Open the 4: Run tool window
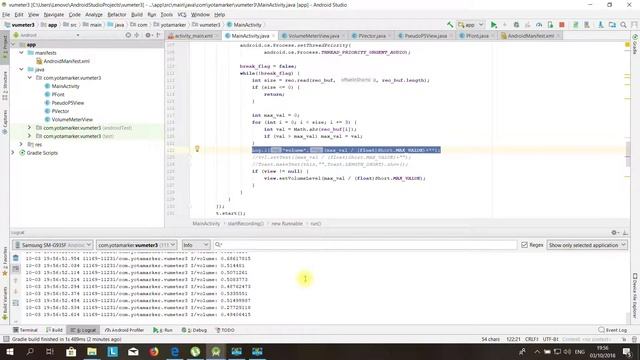640x360 pixels. pos(163,330)
